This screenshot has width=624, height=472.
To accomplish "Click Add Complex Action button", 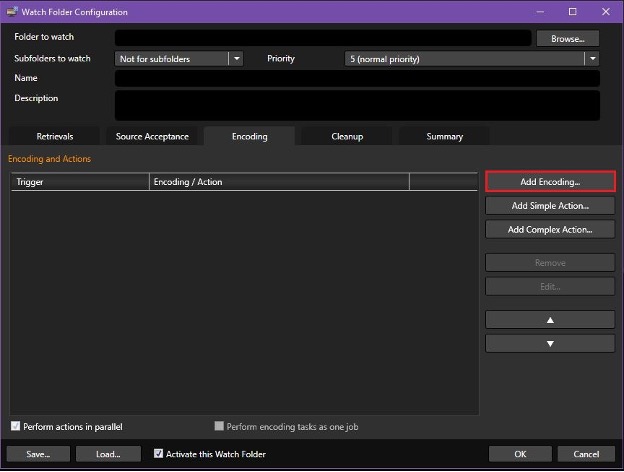I will pos(550,230).
